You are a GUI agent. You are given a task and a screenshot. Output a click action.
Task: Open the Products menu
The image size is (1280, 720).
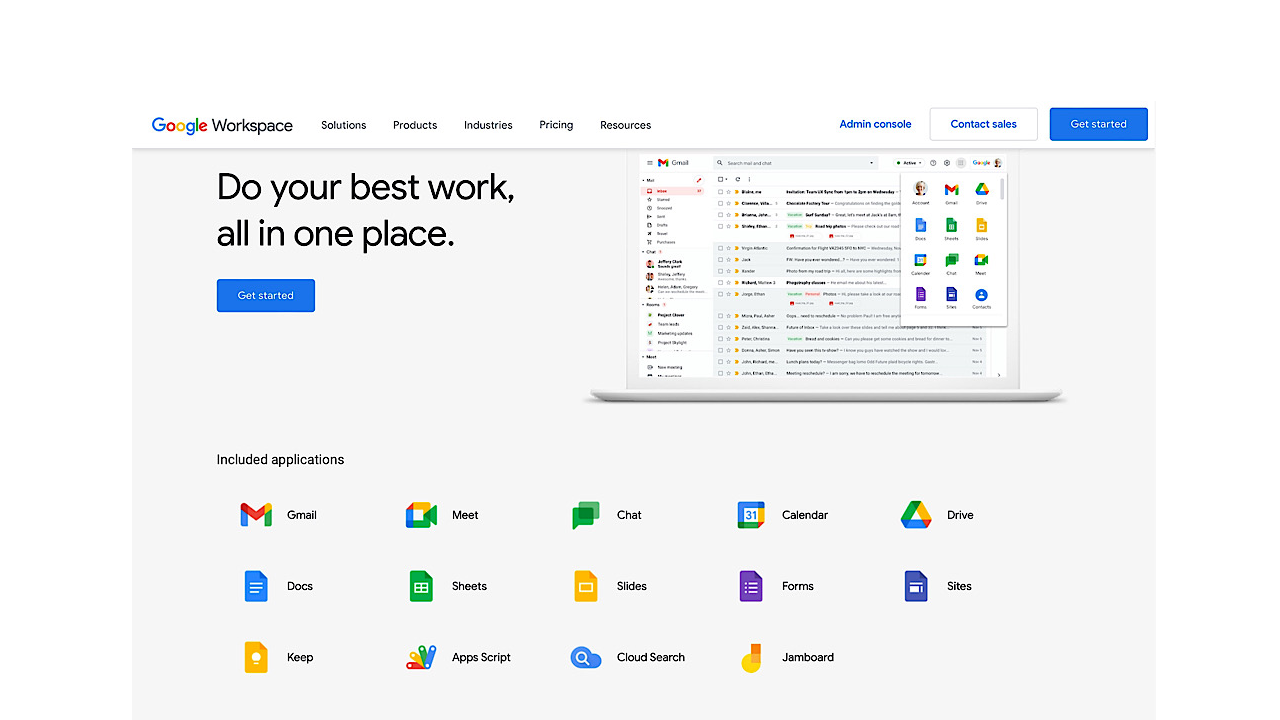pos(415,125)
